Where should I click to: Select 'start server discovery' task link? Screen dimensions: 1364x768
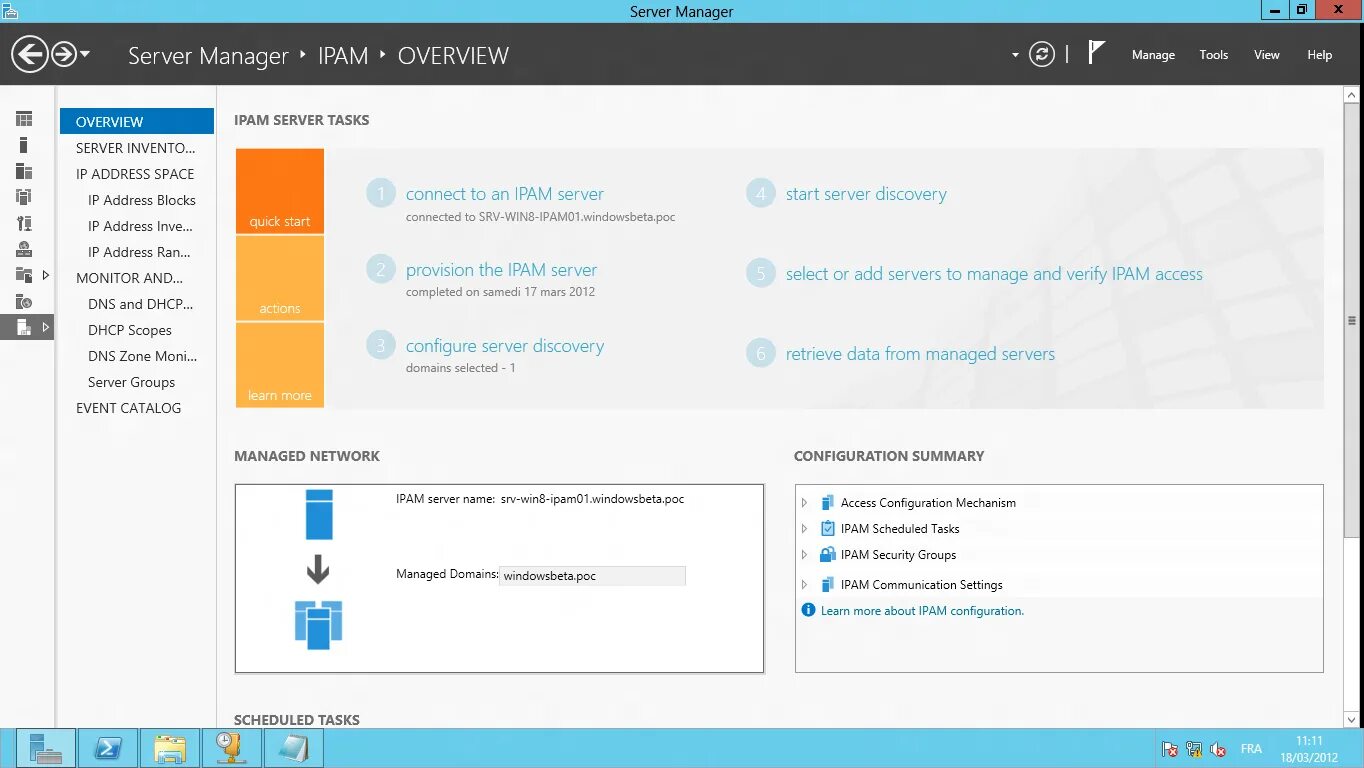pos(866,193)
